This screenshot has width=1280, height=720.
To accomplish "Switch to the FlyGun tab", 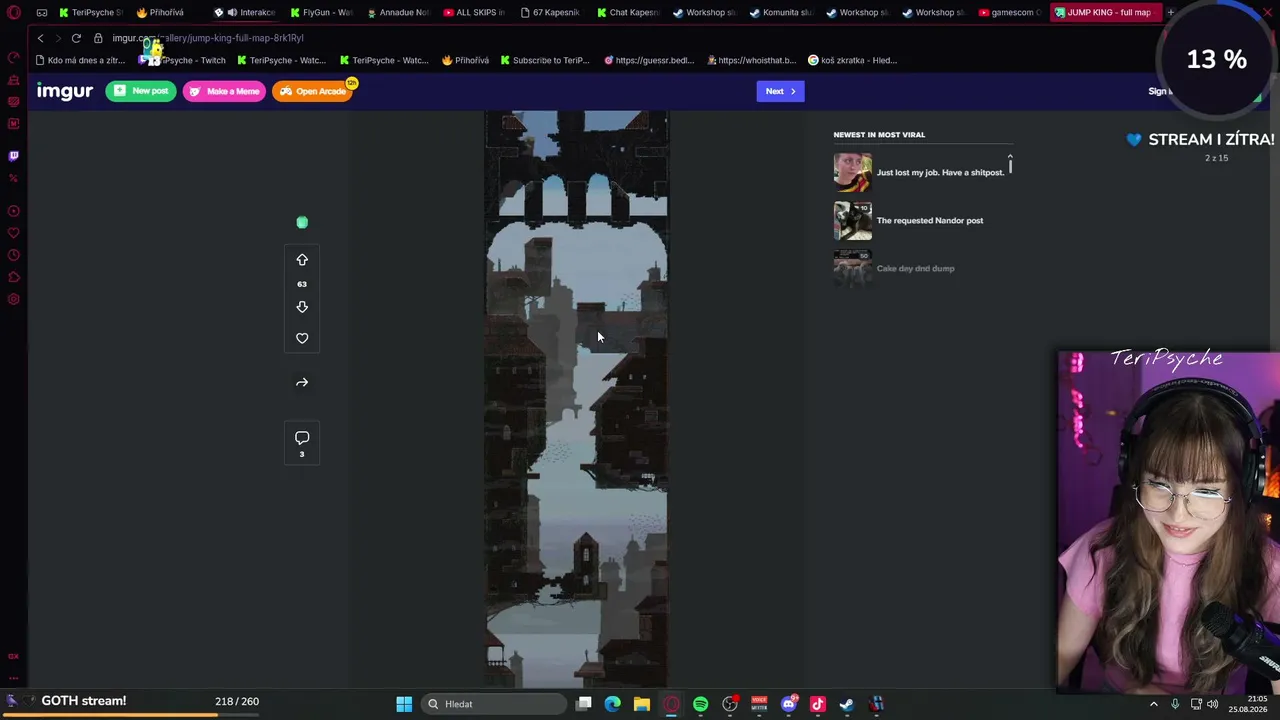I will point(321,13).
